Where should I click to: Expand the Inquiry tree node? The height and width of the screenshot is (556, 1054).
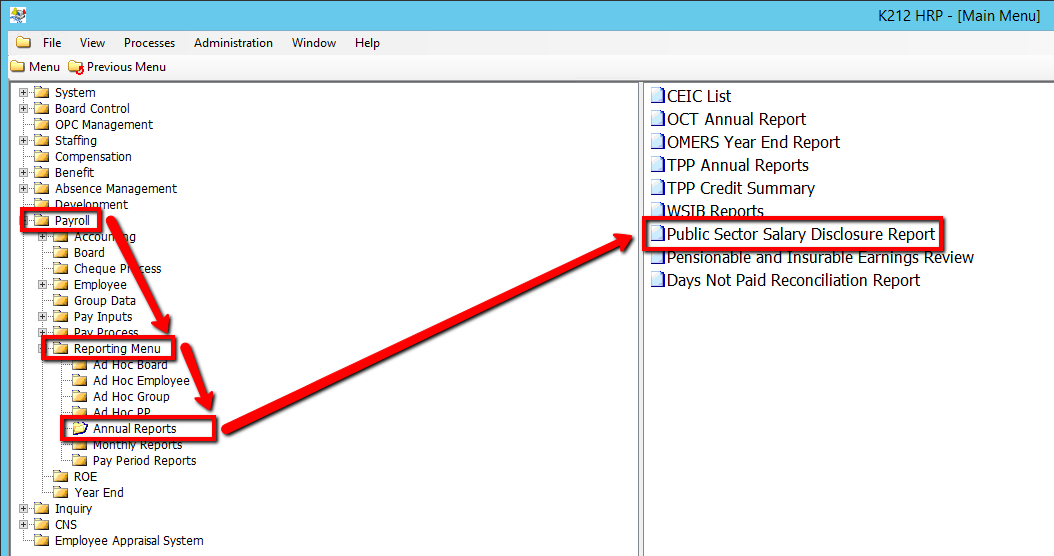coord(24,509)
